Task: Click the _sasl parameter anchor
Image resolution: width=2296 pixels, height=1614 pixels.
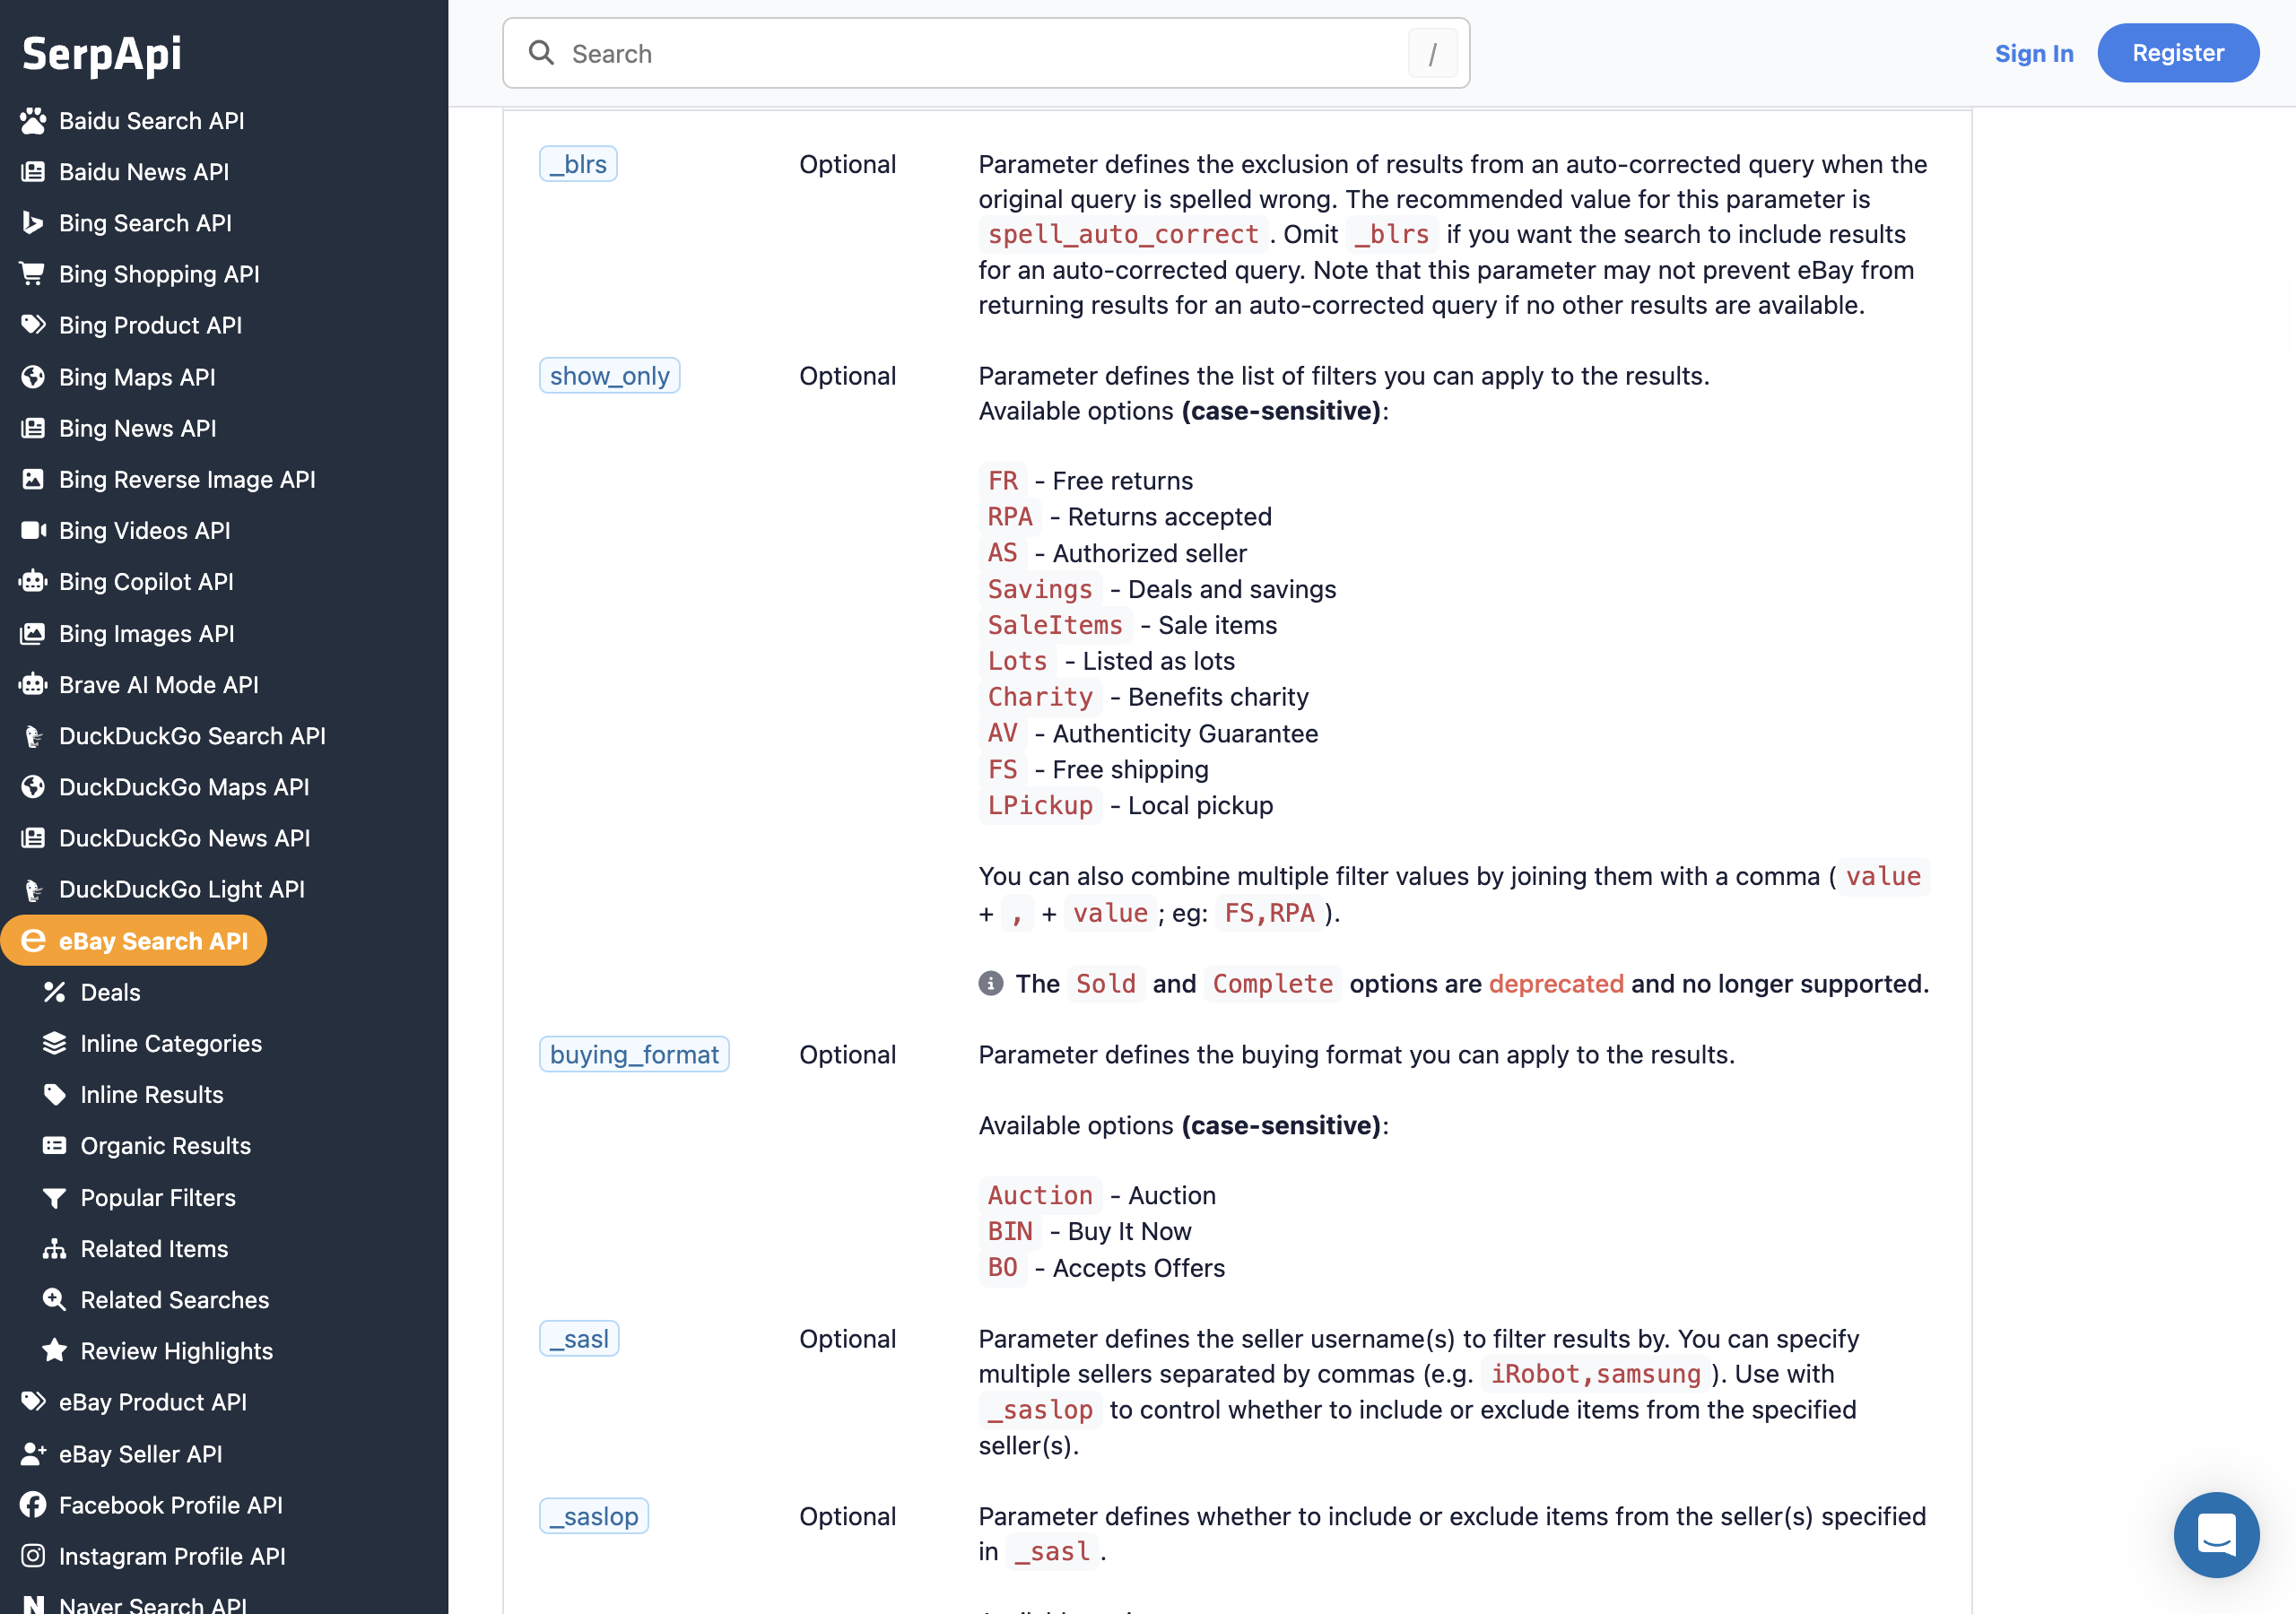Action: (x=579, y=1338)
